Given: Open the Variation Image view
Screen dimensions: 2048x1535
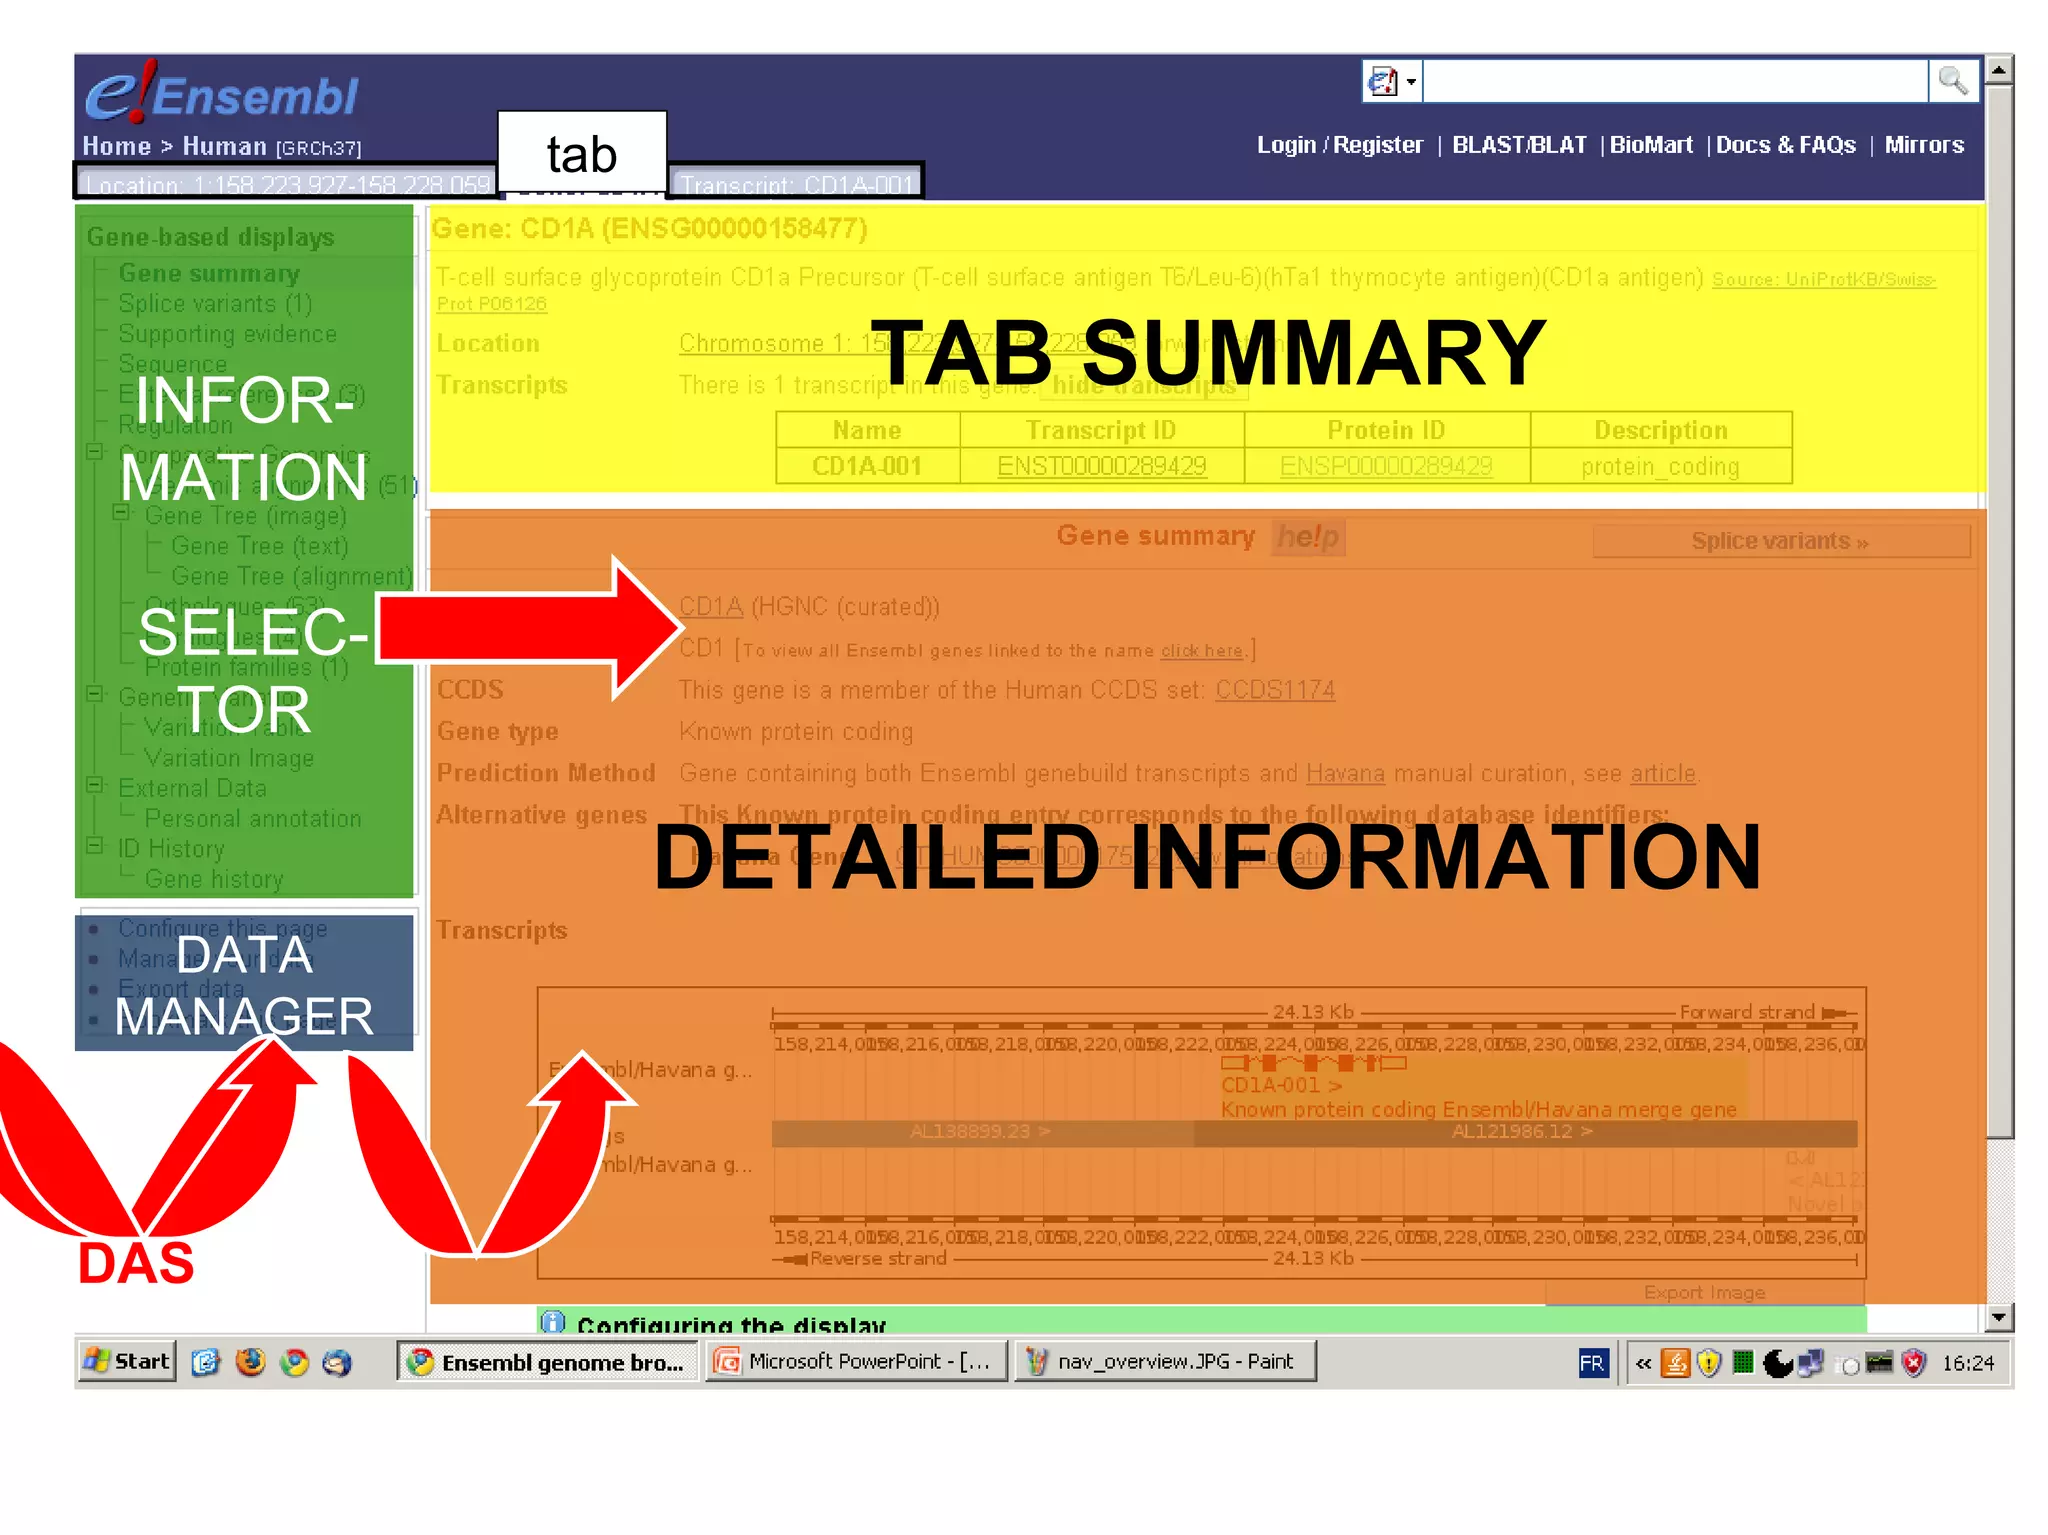Looking at the screenshot, I should pos(229,758).
